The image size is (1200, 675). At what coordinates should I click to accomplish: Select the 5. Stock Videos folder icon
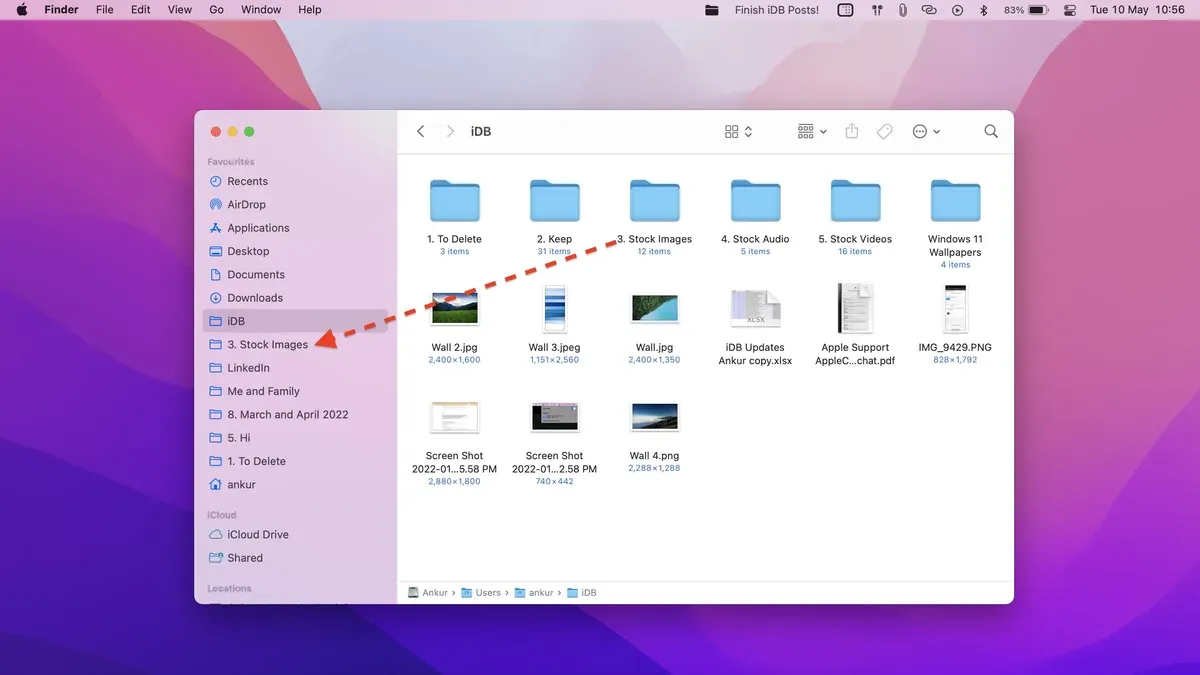pos(855,201)
